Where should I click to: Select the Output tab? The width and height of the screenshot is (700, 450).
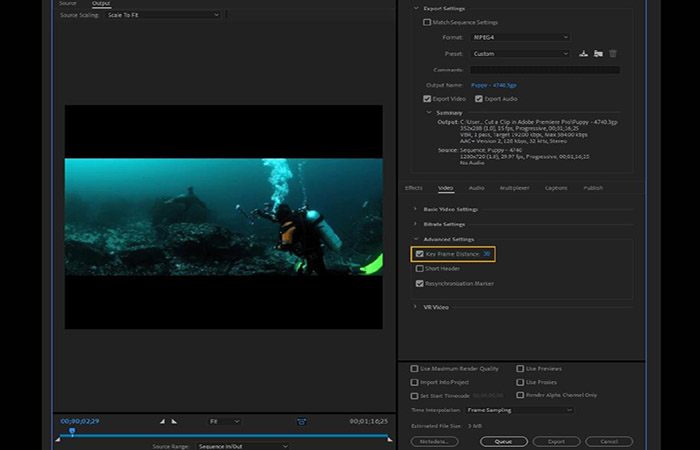click(101, 4)
